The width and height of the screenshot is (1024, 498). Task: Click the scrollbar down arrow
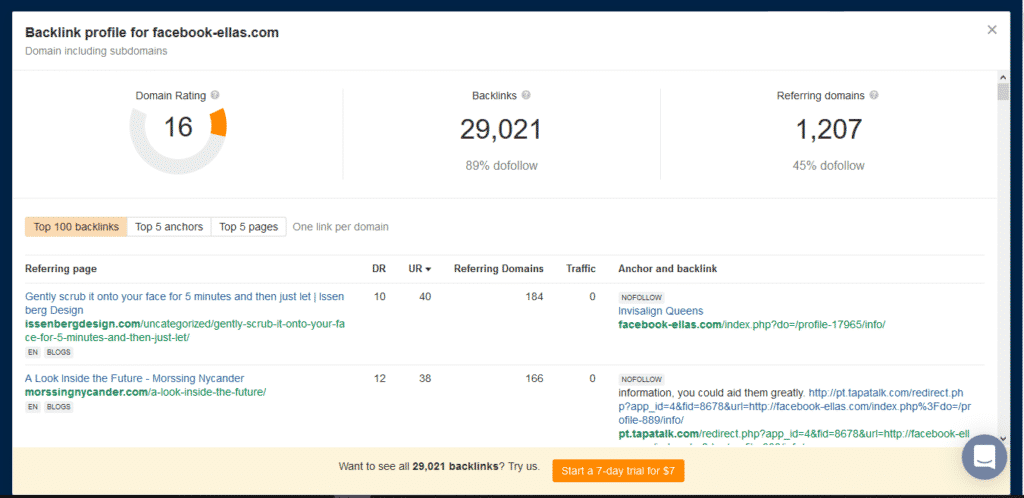click(x=1003, y=439)
